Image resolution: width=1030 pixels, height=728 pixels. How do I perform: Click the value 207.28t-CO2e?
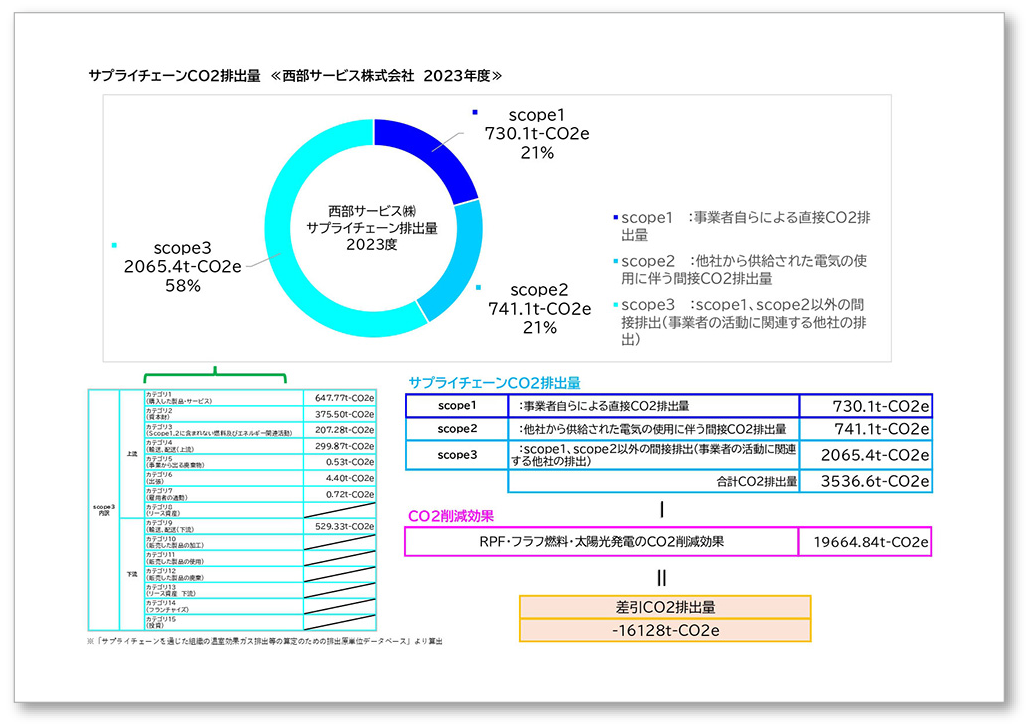pyautogui.click(x=344, y=430)
